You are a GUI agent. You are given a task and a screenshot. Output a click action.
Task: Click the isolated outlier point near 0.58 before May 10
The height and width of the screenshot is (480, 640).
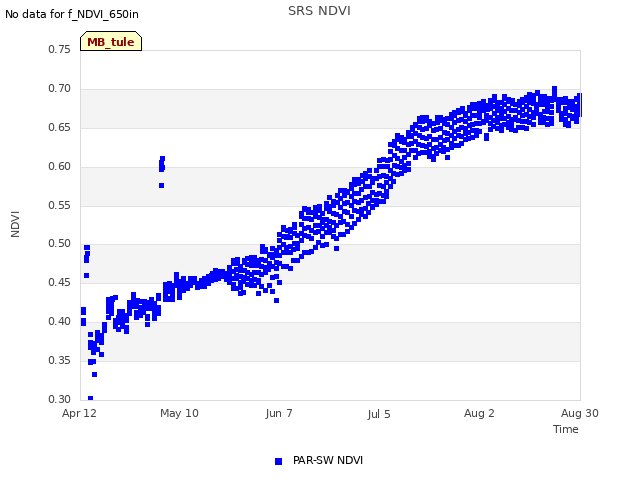pyautogui.click(x=161, y=185)
